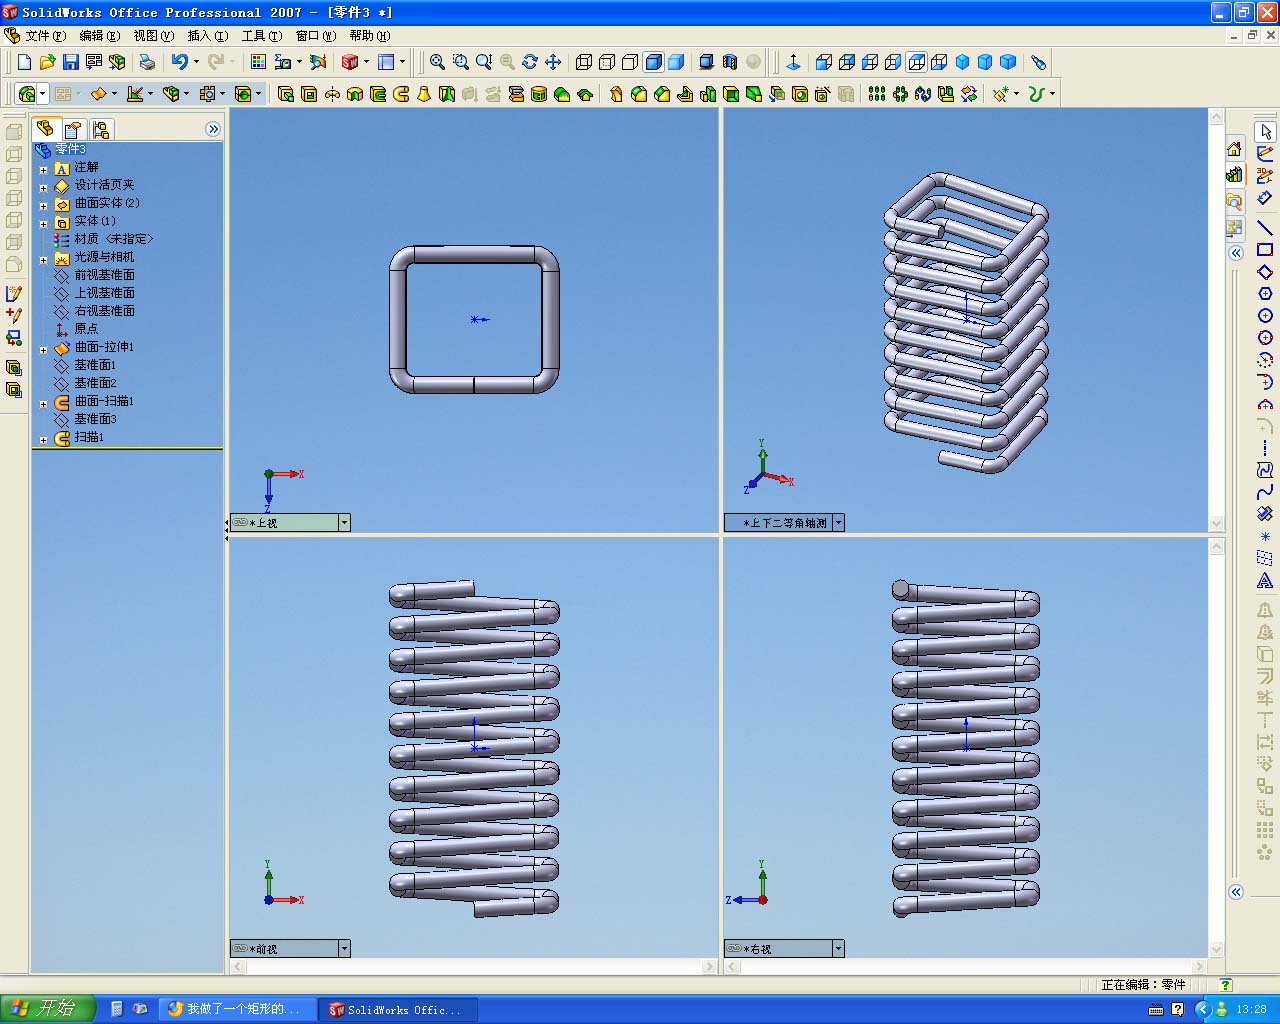Click the Extruded Boss/Base feature icon
Screen dimensions: 1280x1024
(286, 94)
